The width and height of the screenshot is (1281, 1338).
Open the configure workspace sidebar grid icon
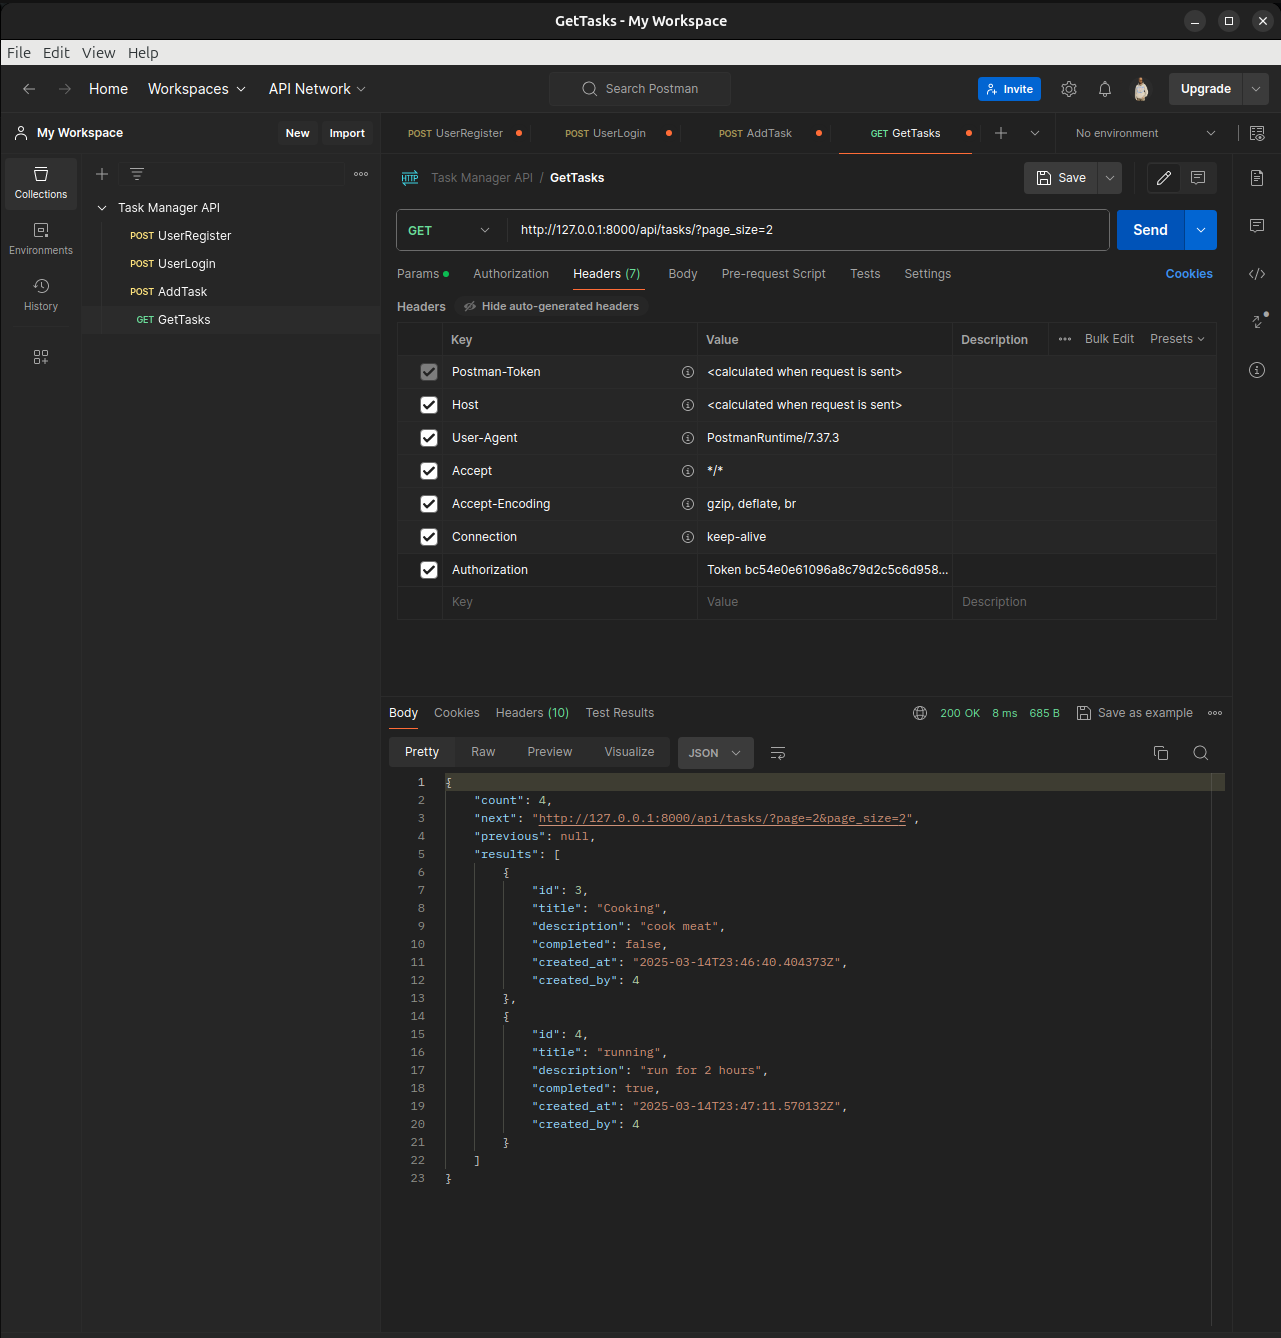coord(41,357)
